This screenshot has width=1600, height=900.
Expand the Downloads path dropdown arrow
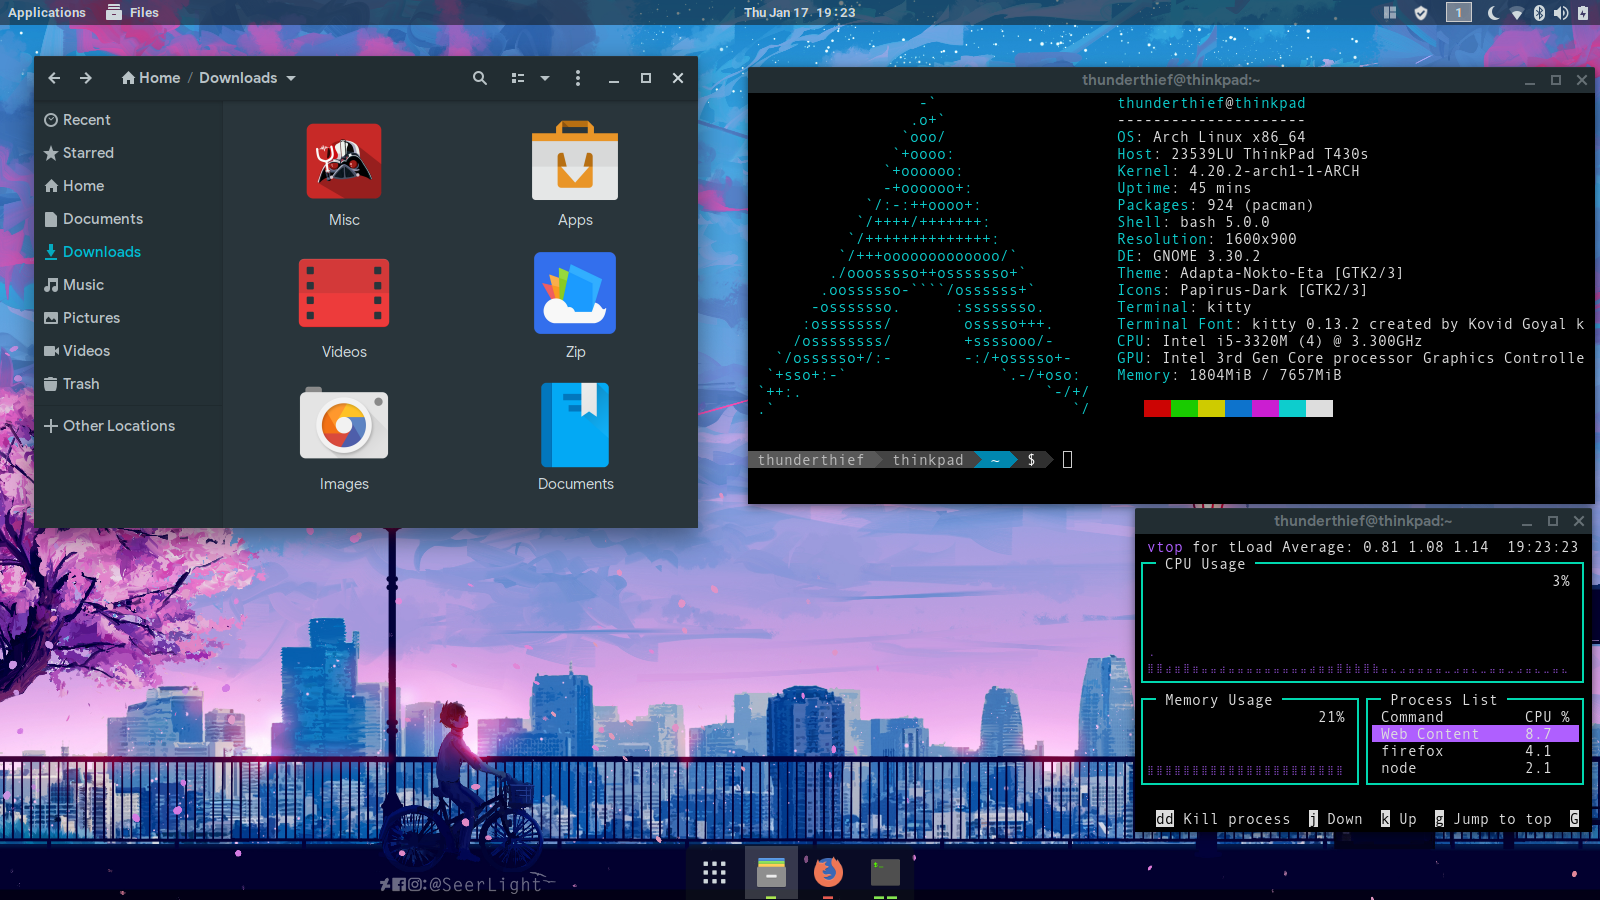coord(290,77)
